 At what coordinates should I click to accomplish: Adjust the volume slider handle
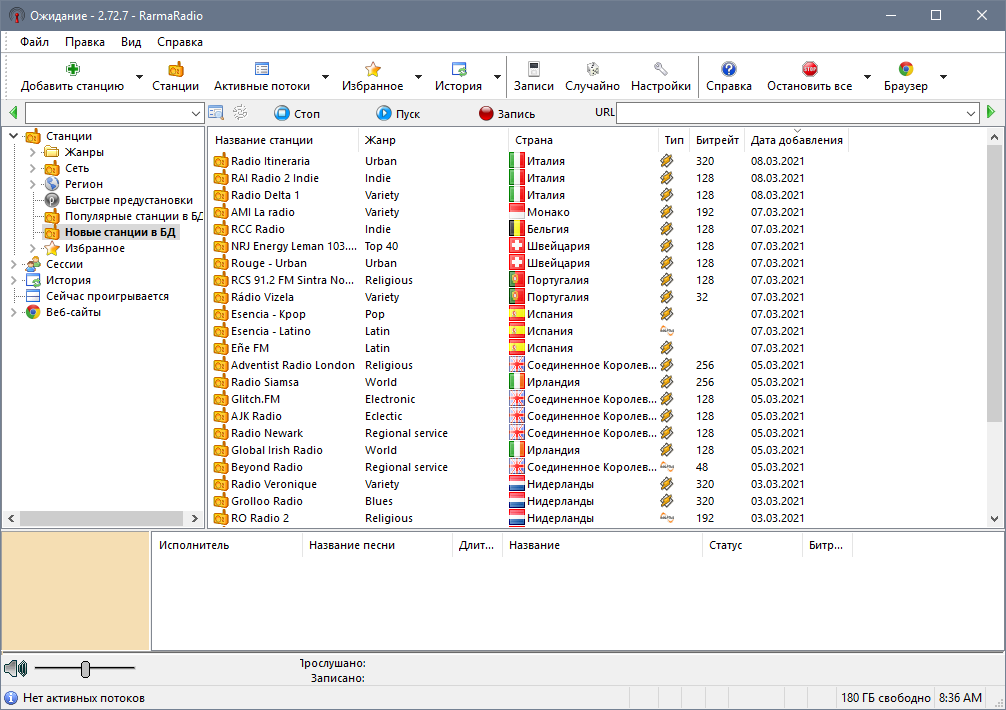[85, 669]
